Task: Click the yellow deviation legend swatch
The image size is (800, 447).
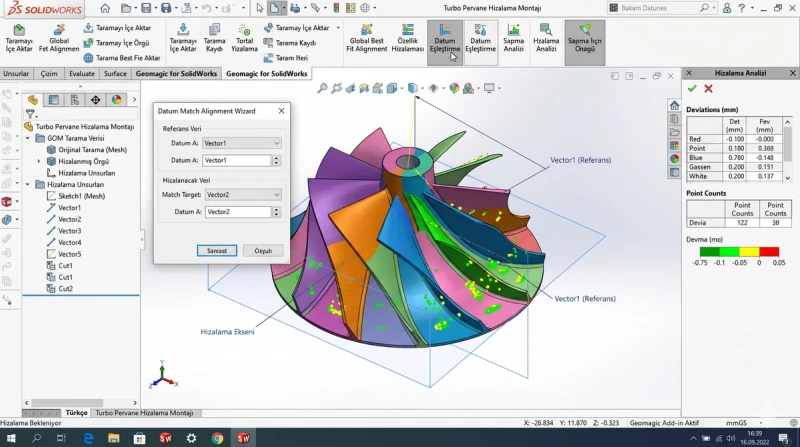Action: coord(749,251)
